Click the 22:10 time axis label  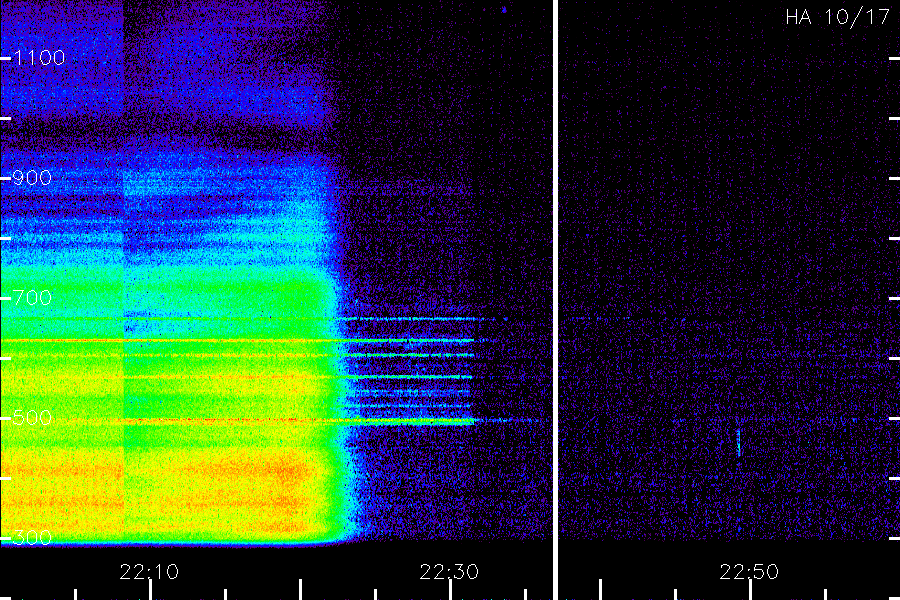(x=149, y=572)
